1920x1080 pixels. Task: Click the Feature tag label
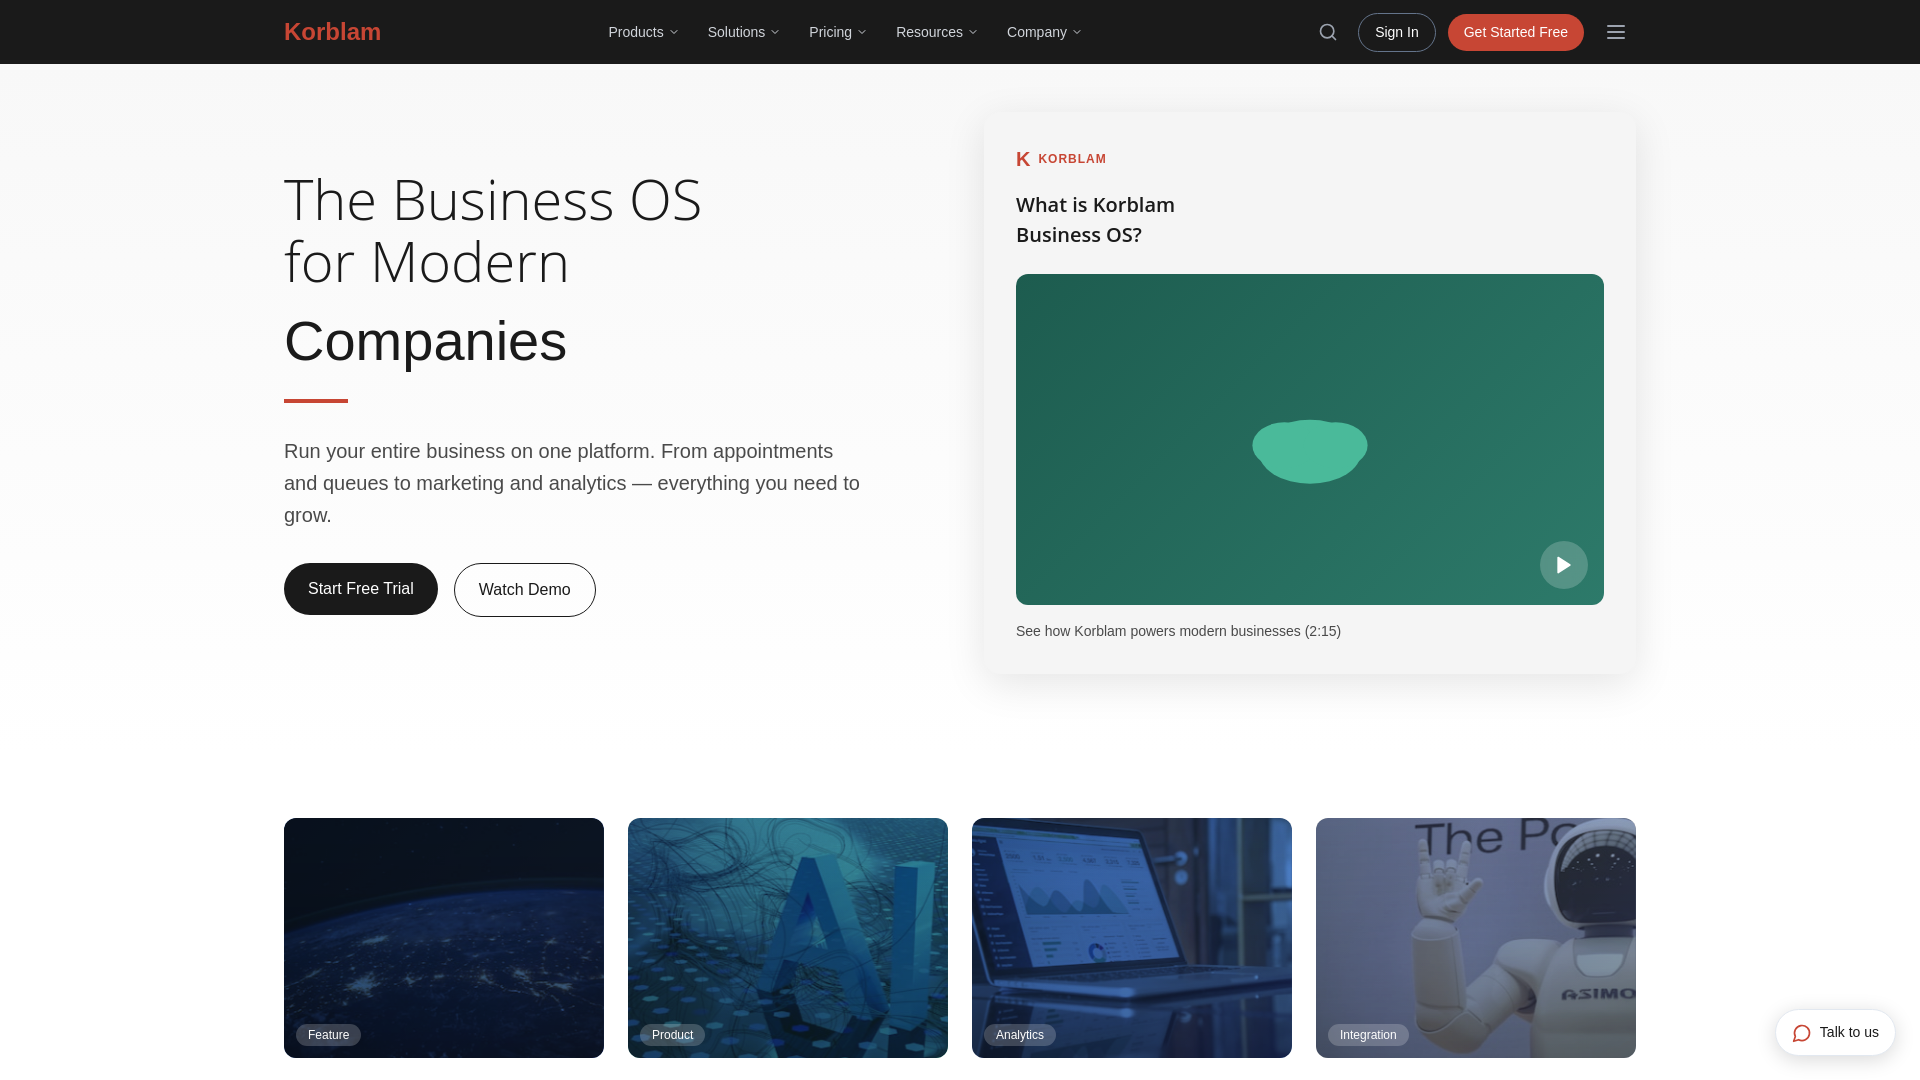coord(328,1035)
